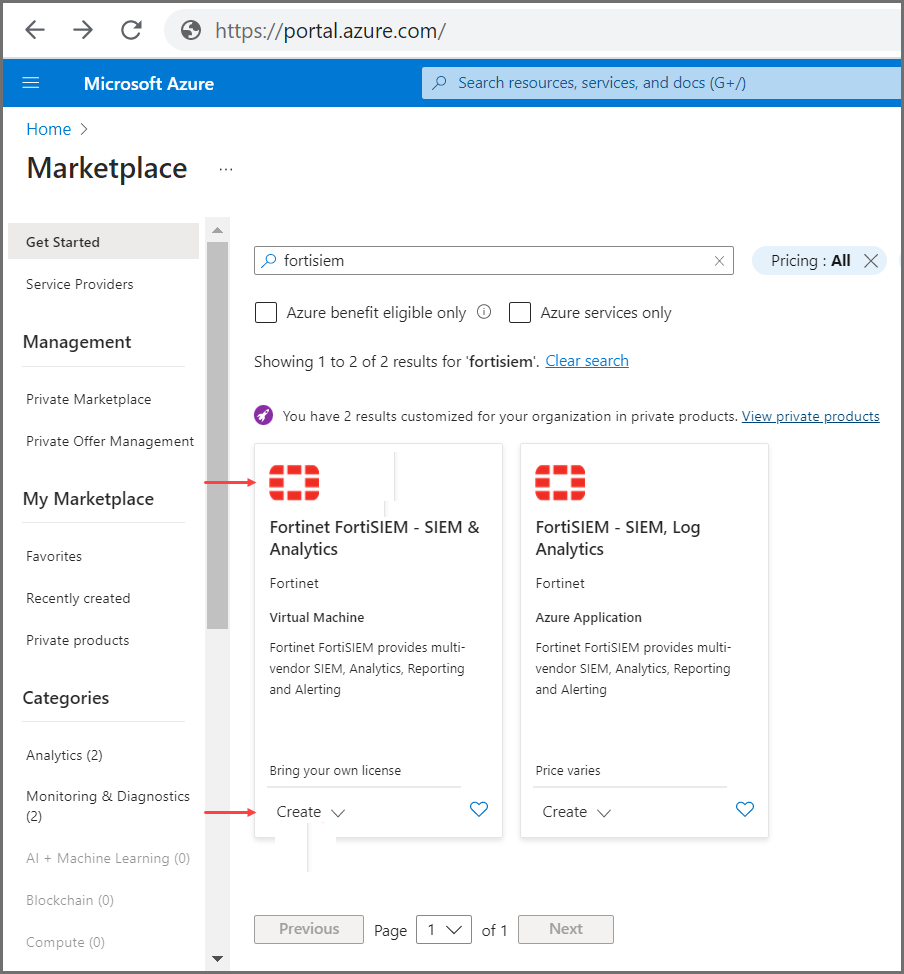Select Get Started in the sidebar

tap(62, 241)
